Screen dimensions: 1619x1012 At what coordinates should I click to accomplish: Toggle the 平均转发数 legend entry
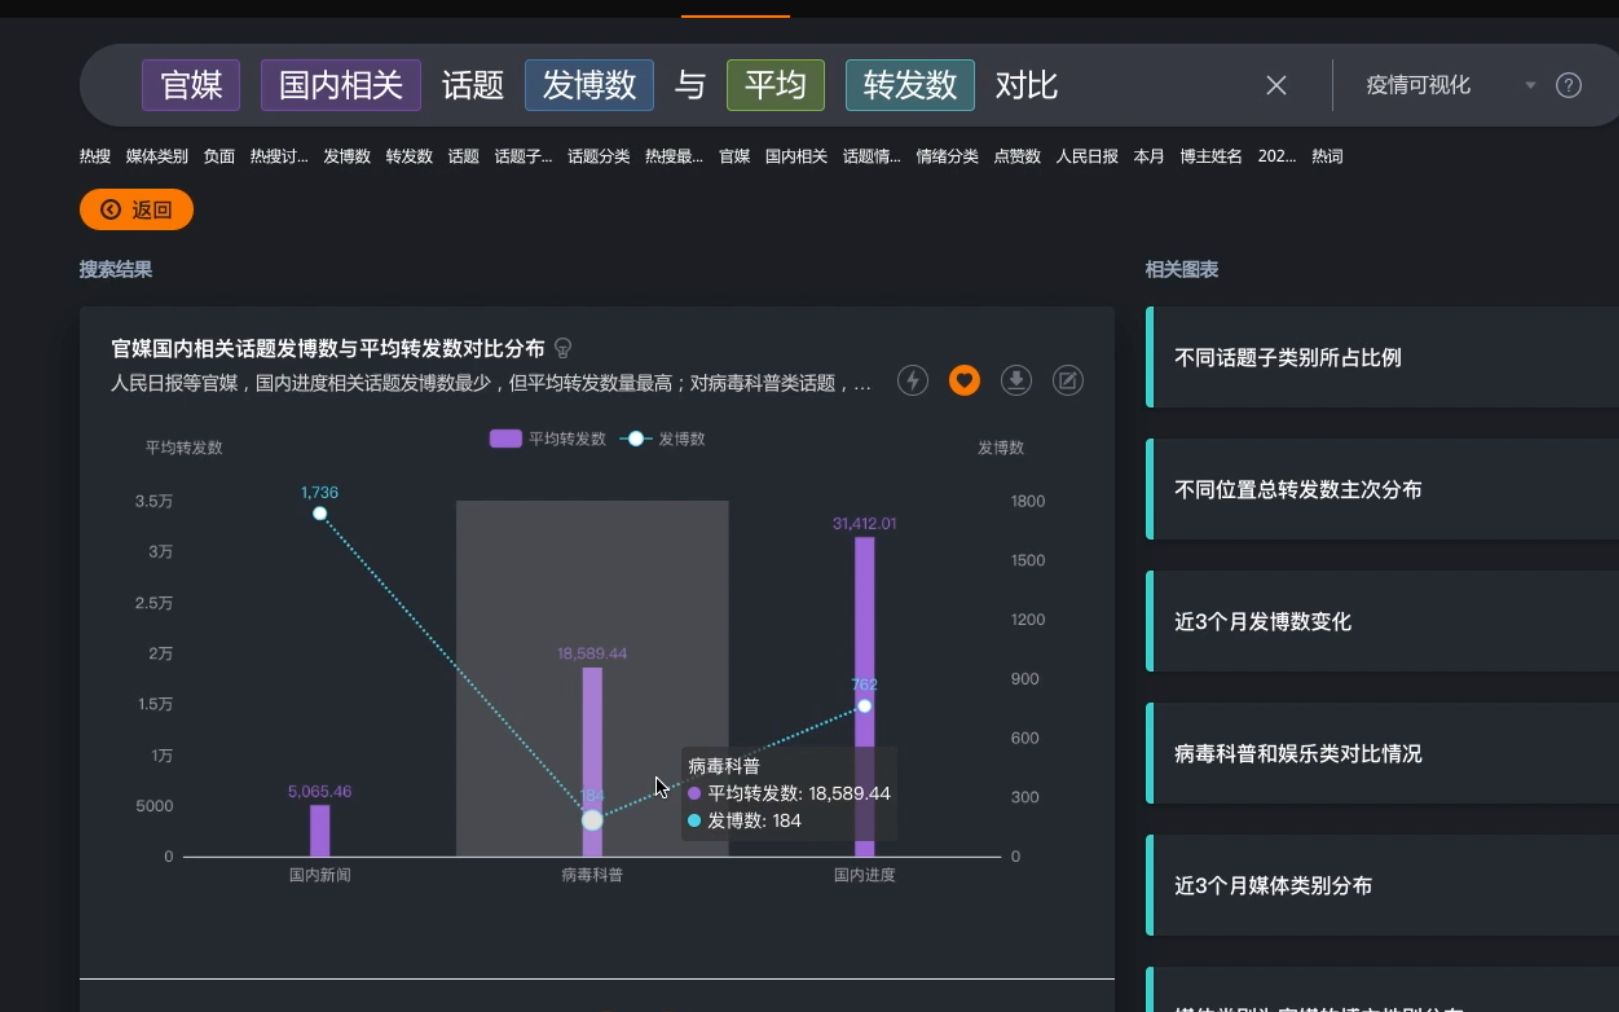pos(548,439)
